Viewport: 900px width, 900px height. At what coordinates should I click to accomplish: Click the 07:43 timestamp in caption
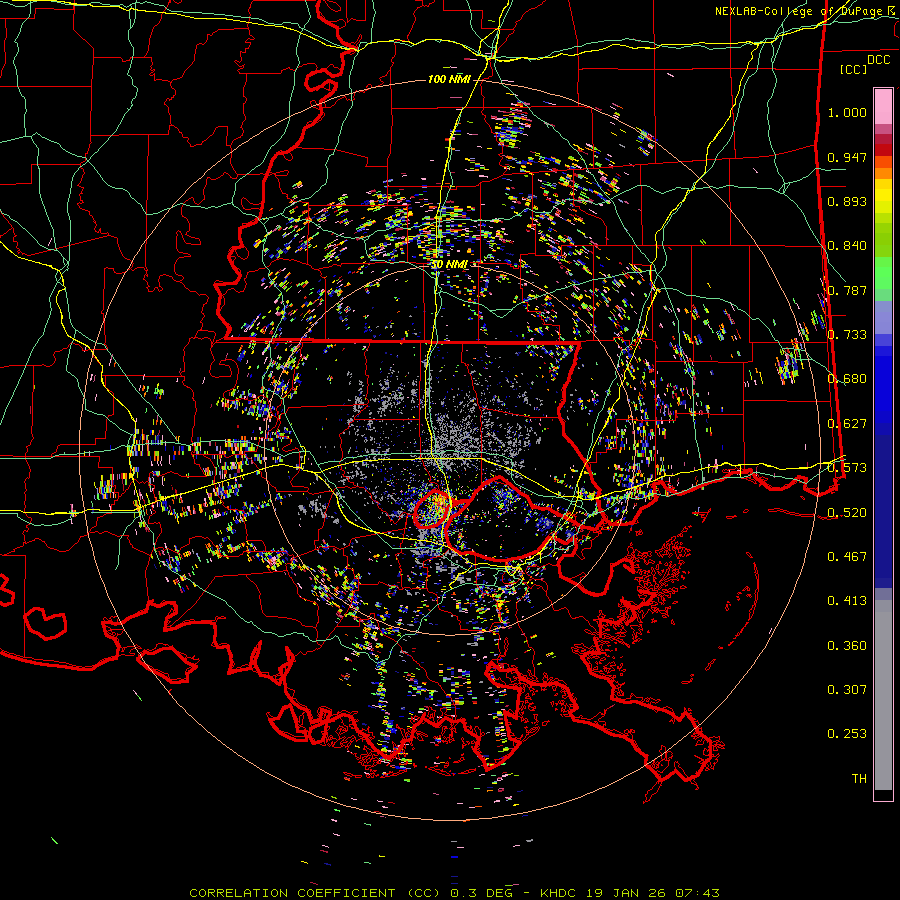pos(699,893)
